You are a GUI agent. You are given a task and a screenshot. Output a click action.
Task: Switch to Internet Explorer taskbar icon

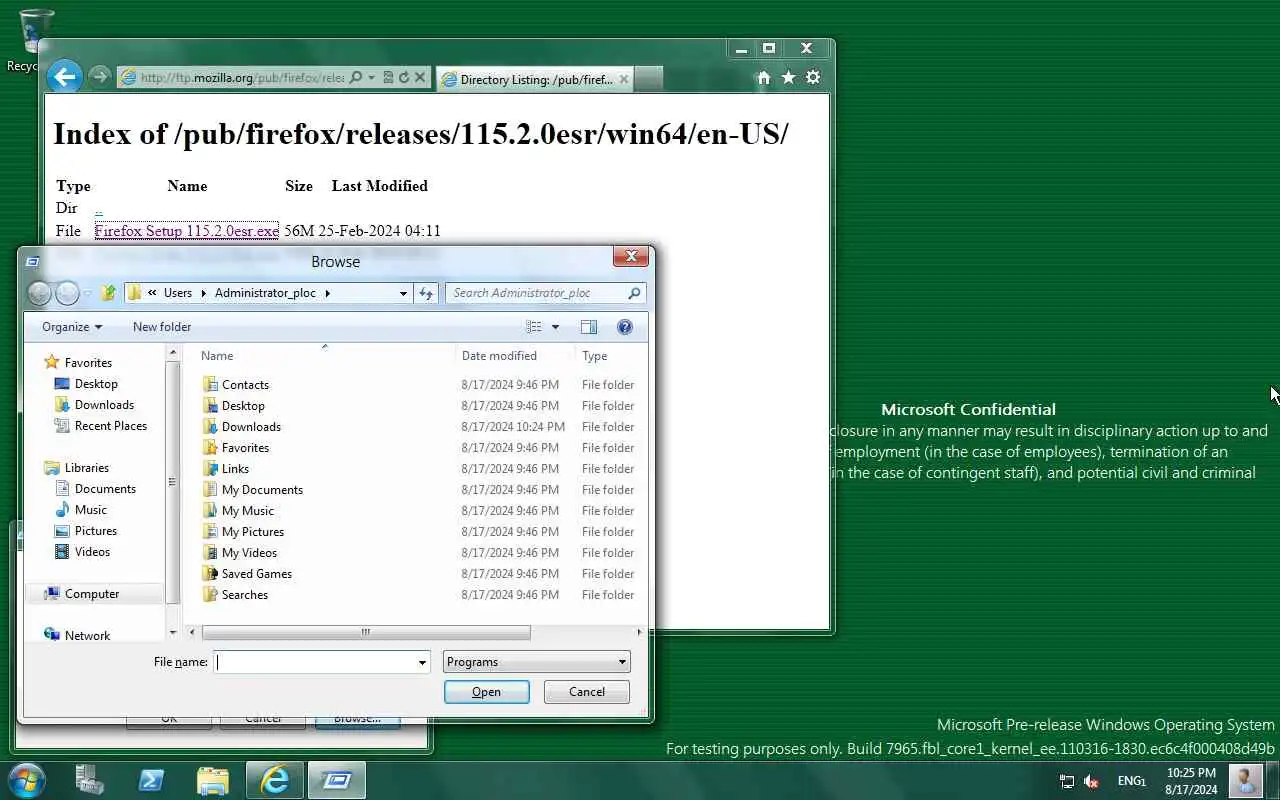coord(274,780)
